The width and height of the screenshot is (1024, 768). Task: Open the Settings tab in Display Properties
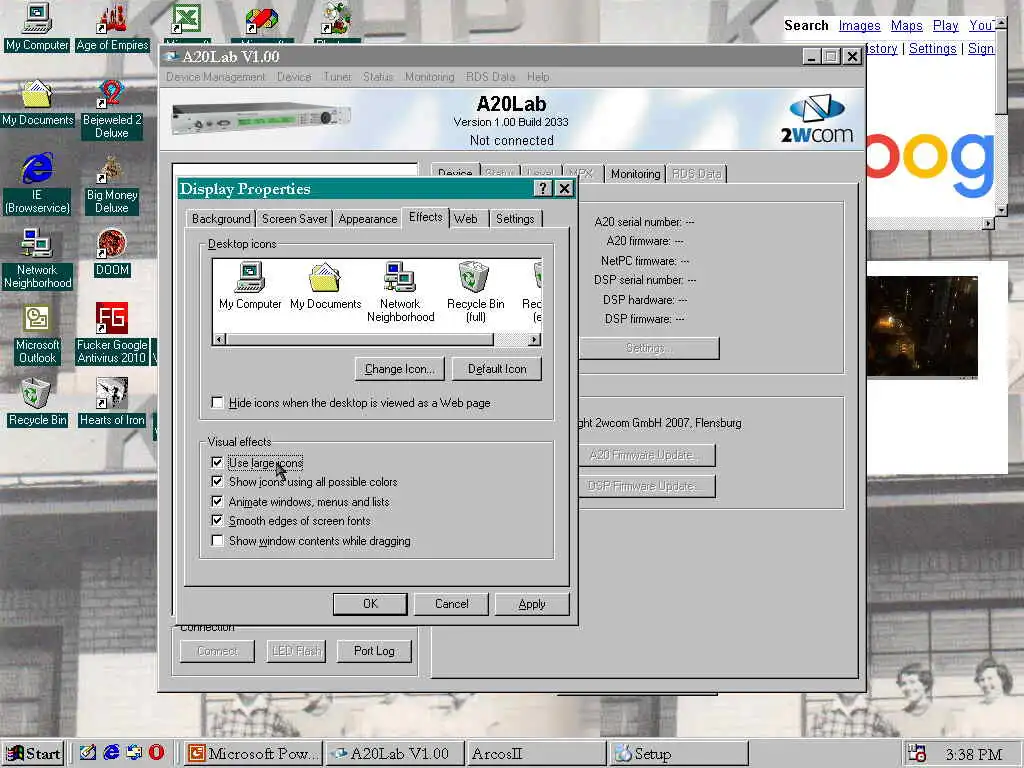515,219
